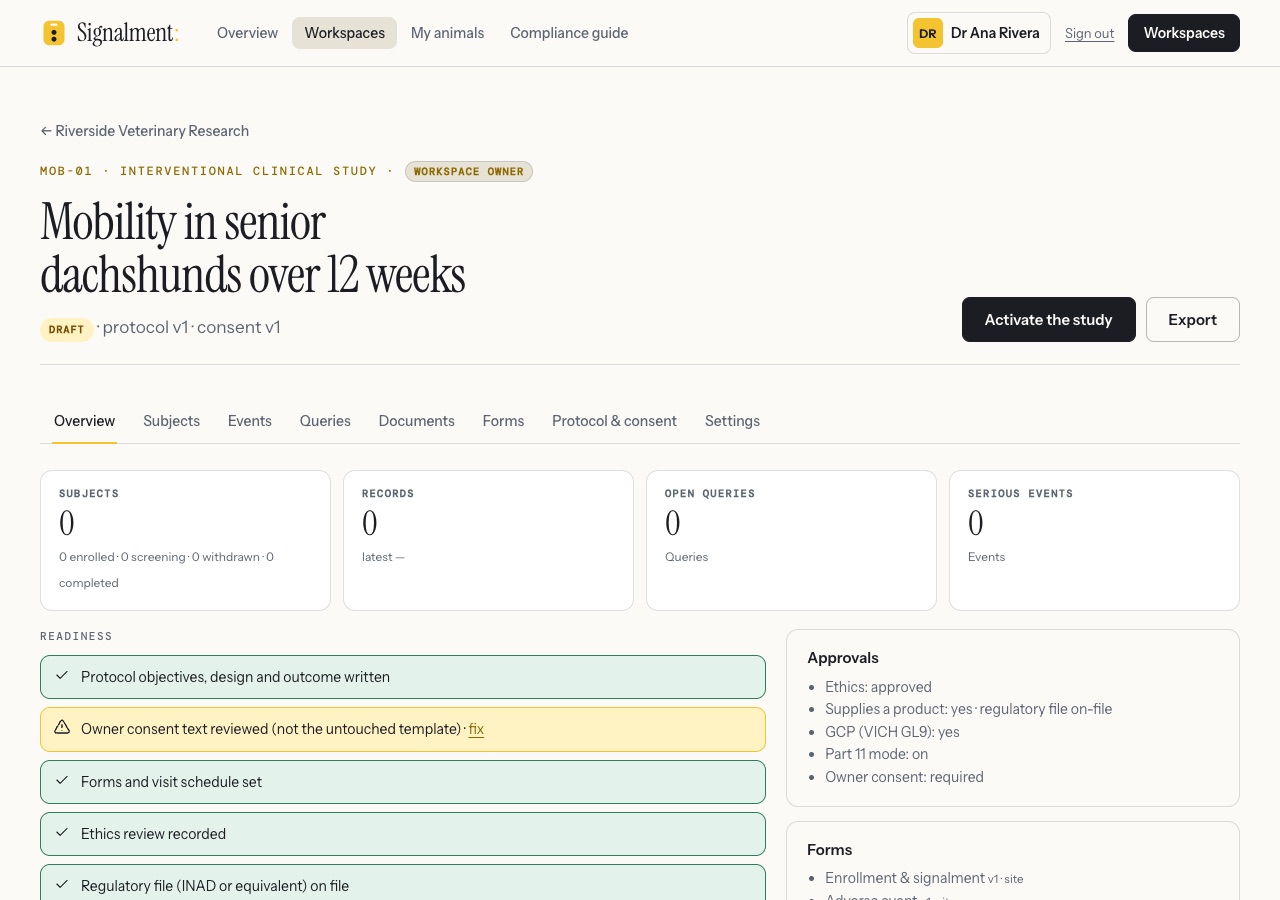This screenshot has width=1280, height=900.
Task: Click 'GCP (VICH GL9): yes' text
Action: (892, 732)
